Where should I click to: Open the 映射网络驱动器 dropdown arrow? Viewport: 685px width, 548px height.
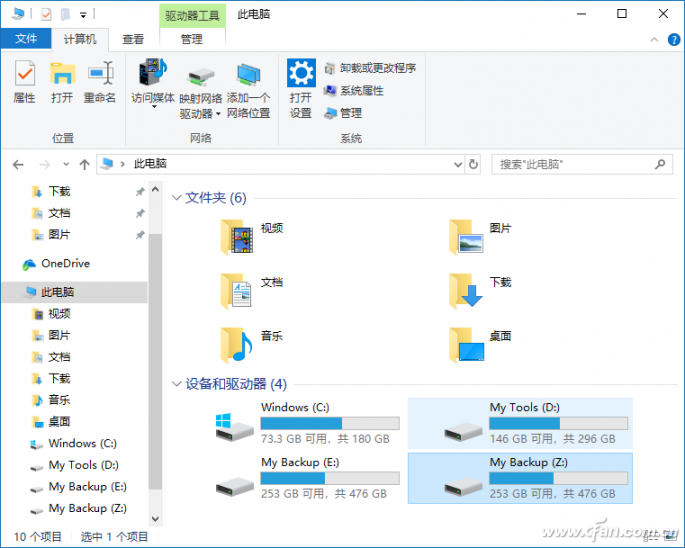(218, 114)
